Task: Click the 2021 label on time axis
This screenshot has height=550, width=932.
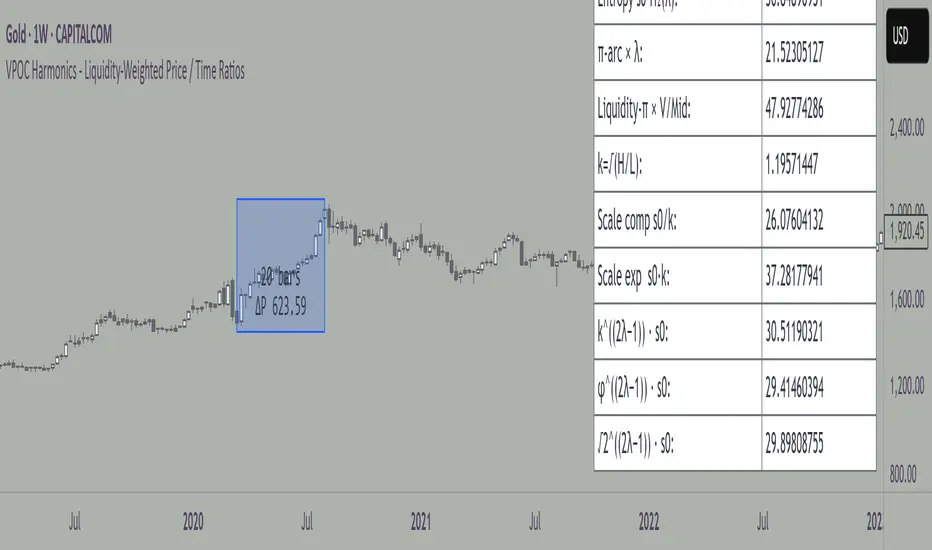Action: coord(420,521)
